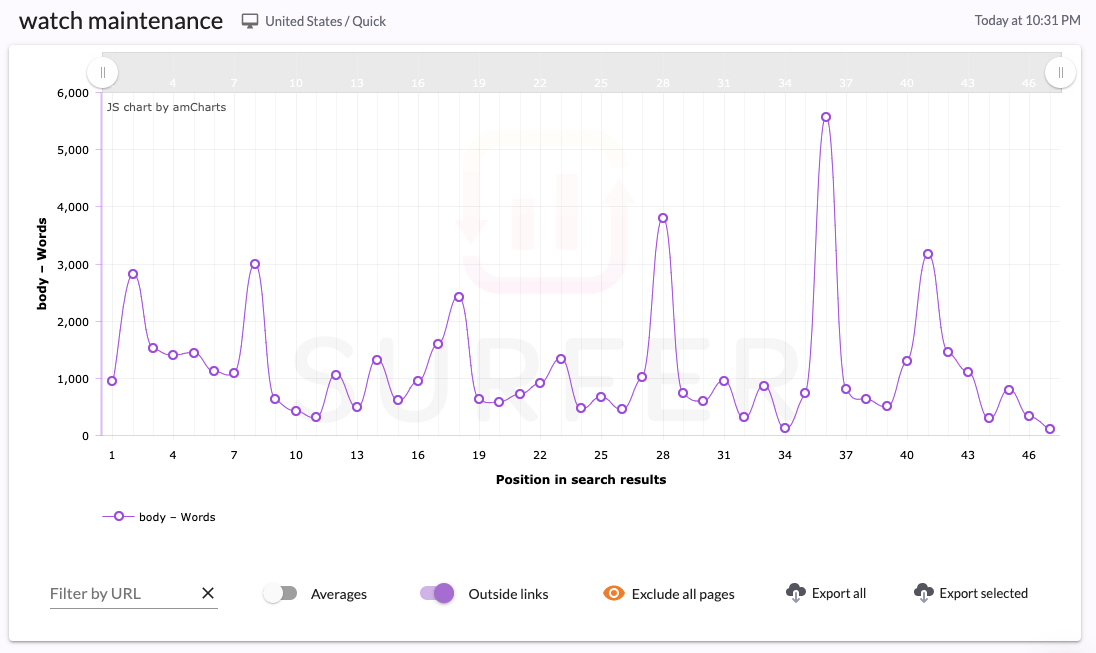Image resolution: width=1096 pixels, height=653 pixels.
Task: Click the Export all cloud download icon
Action: point(795,593)
